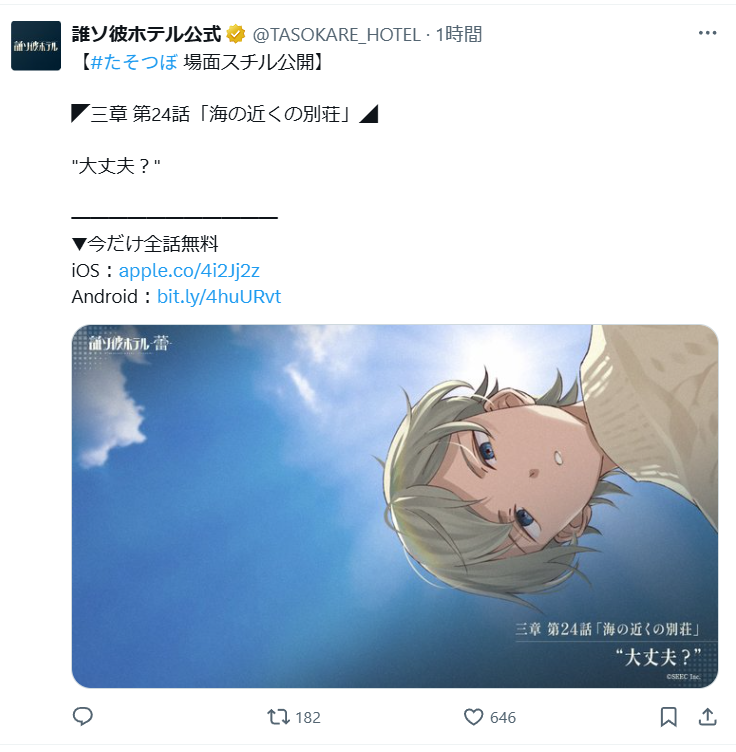Open the iOS apple.co/4i2Jj2z link
736x752 pixels.
189,270
